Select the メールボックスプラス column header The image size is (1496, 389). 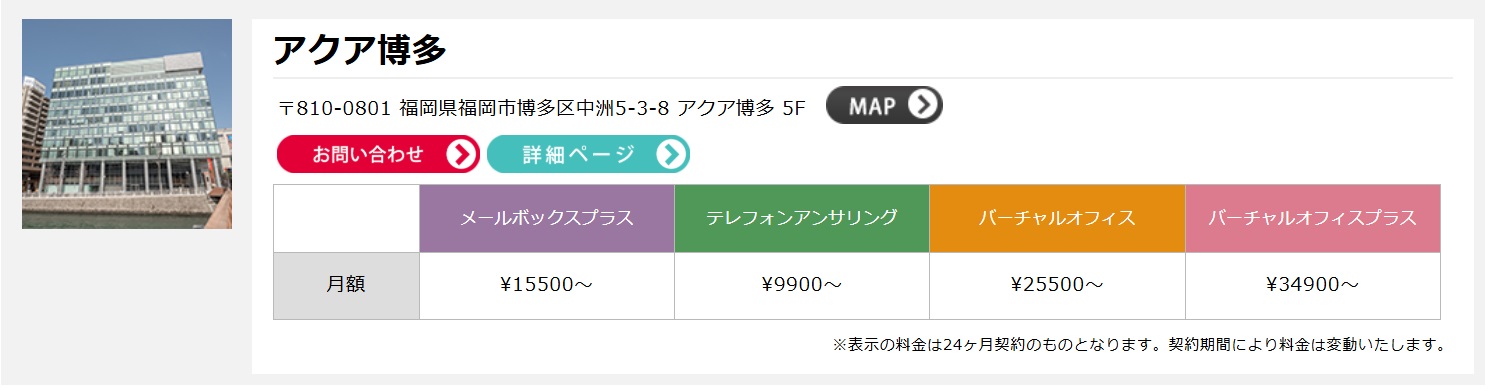click(x=547, y=218)
